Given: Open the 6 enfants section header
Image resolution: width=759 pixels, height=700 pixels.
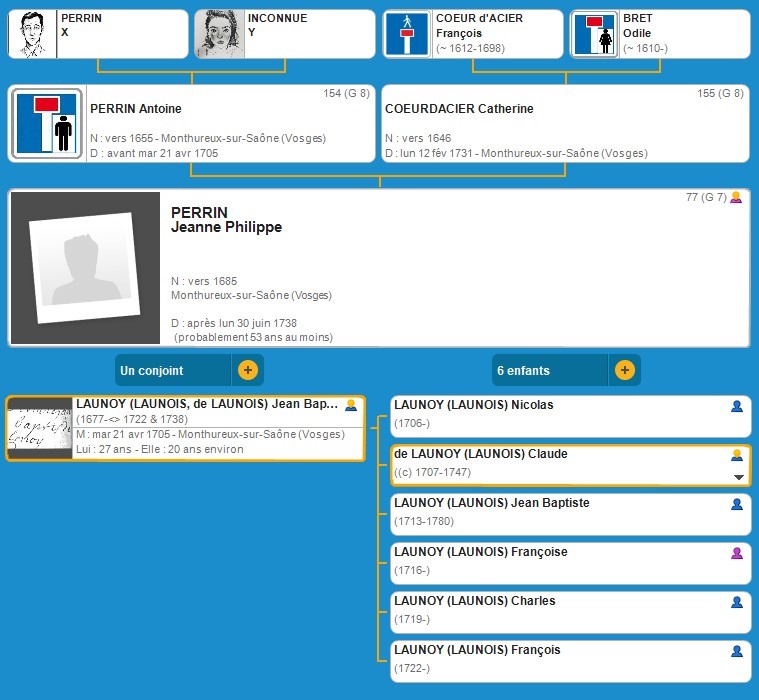Looking at the screenshot, I should click(550, 370).
